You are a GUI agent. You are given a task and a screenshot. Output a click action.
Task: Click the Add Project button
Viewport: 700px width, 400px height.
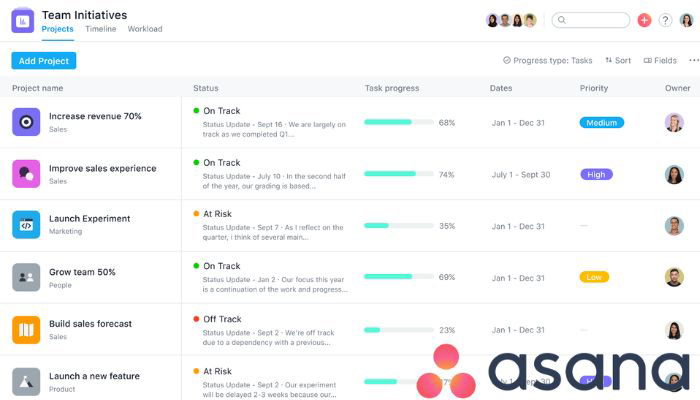point(44,61)
